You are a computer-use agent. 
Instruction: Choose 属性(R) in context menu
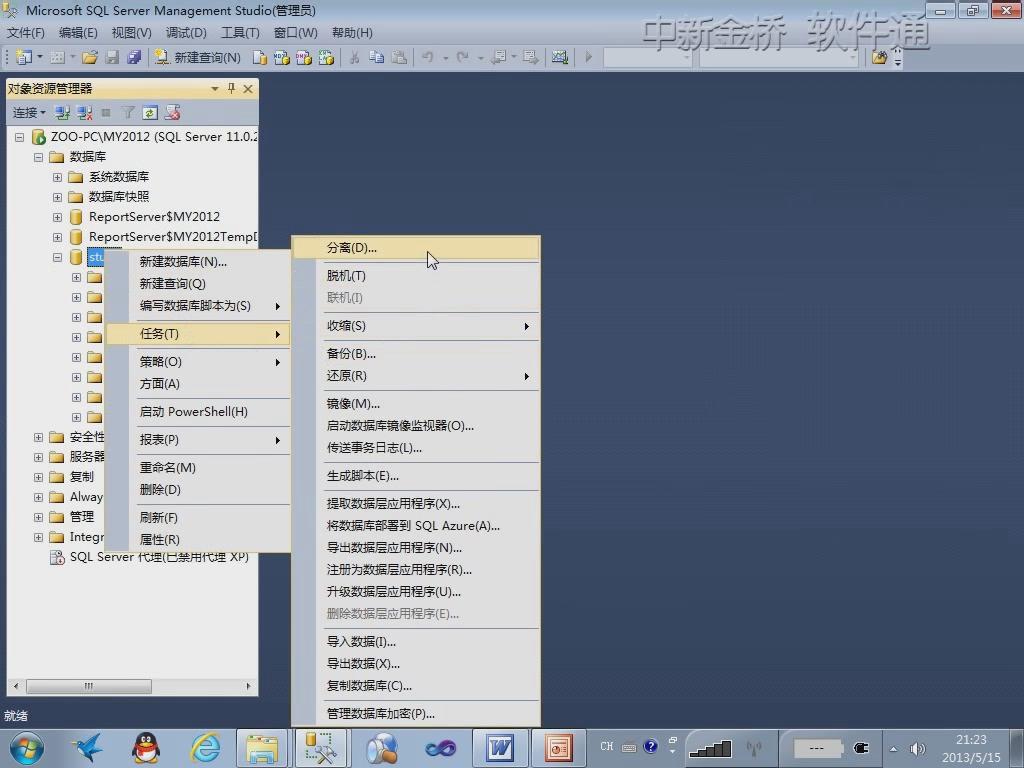[x=198, y=540]
